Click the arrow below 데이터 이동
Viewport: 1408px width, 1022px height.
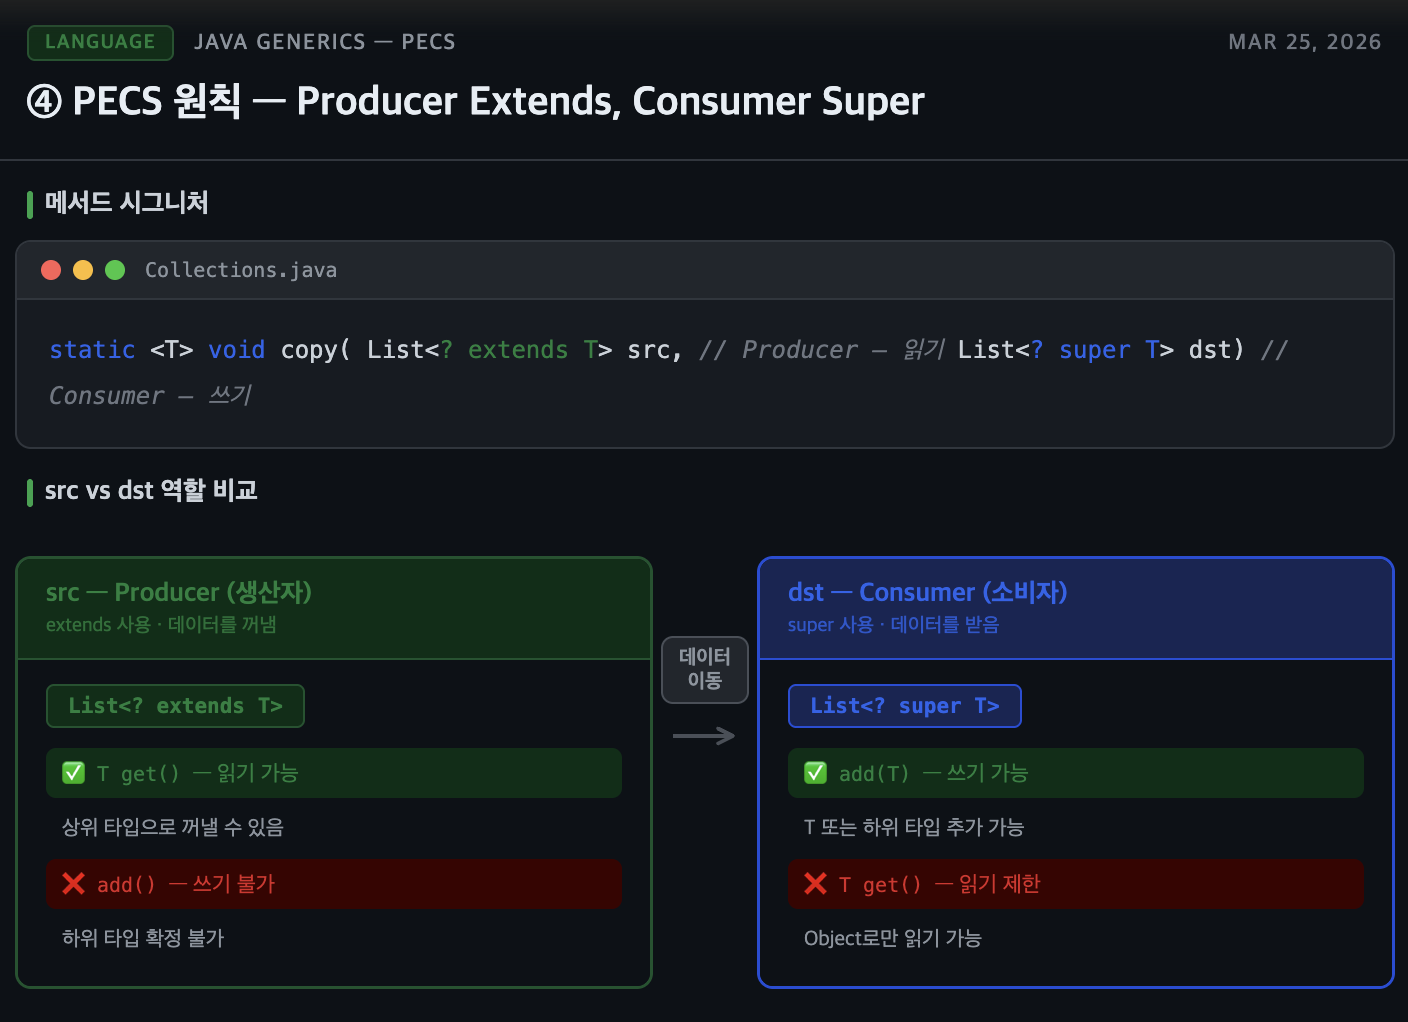pos(704,737)
